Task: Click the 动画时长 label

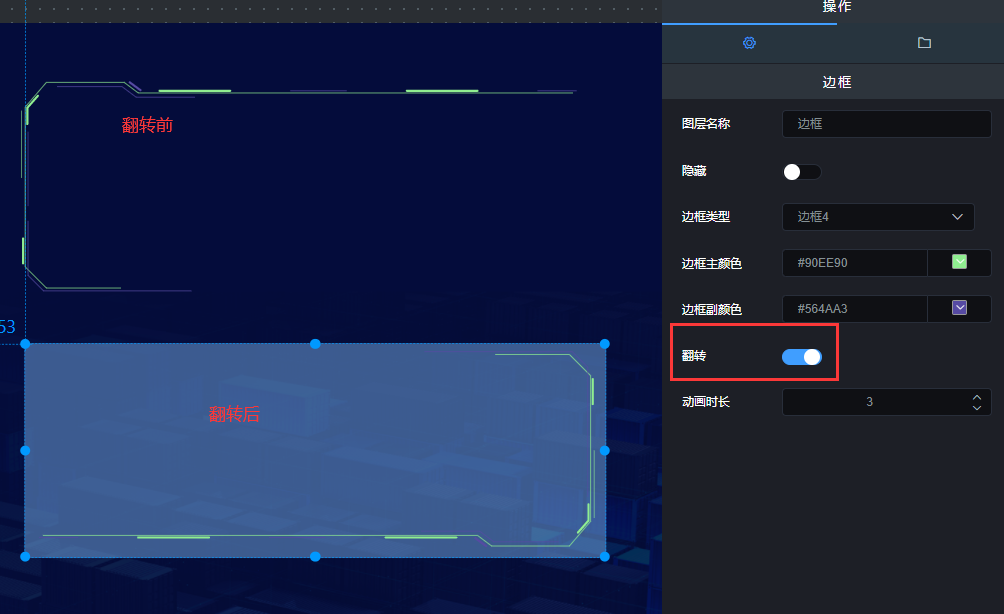Action: [x=706, y=401]
